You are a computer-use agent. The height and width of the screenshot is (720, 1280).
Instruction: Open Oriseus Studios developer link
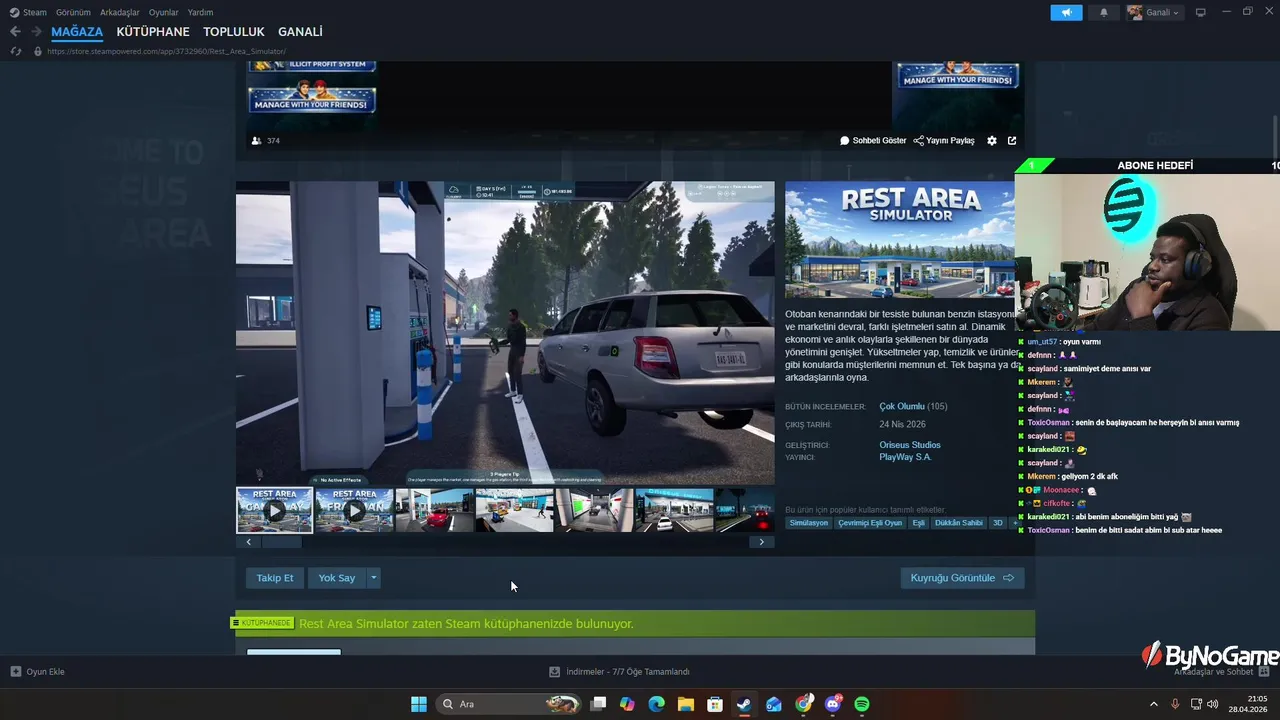(910, 445)
